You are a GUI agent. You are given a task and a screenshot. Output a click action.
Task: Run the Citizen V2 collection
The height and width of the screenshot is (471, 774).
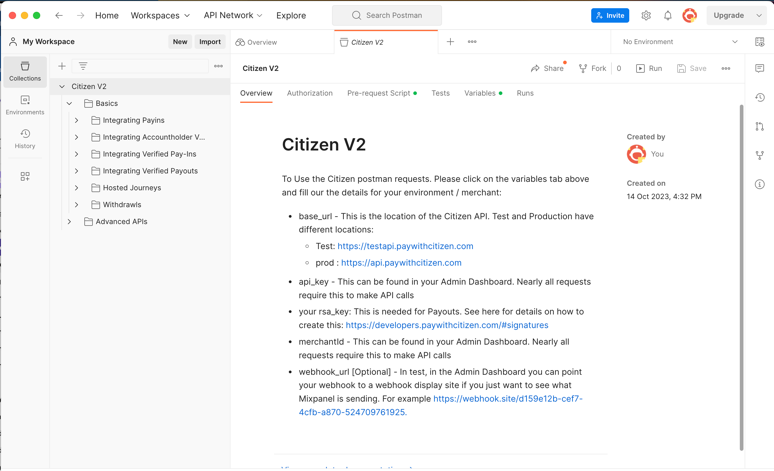tap(649, 69)
